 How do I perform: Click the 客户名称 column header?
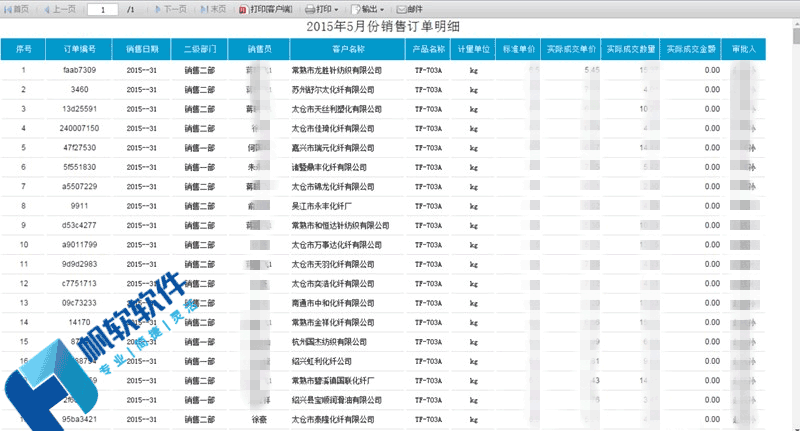(348, 49)
